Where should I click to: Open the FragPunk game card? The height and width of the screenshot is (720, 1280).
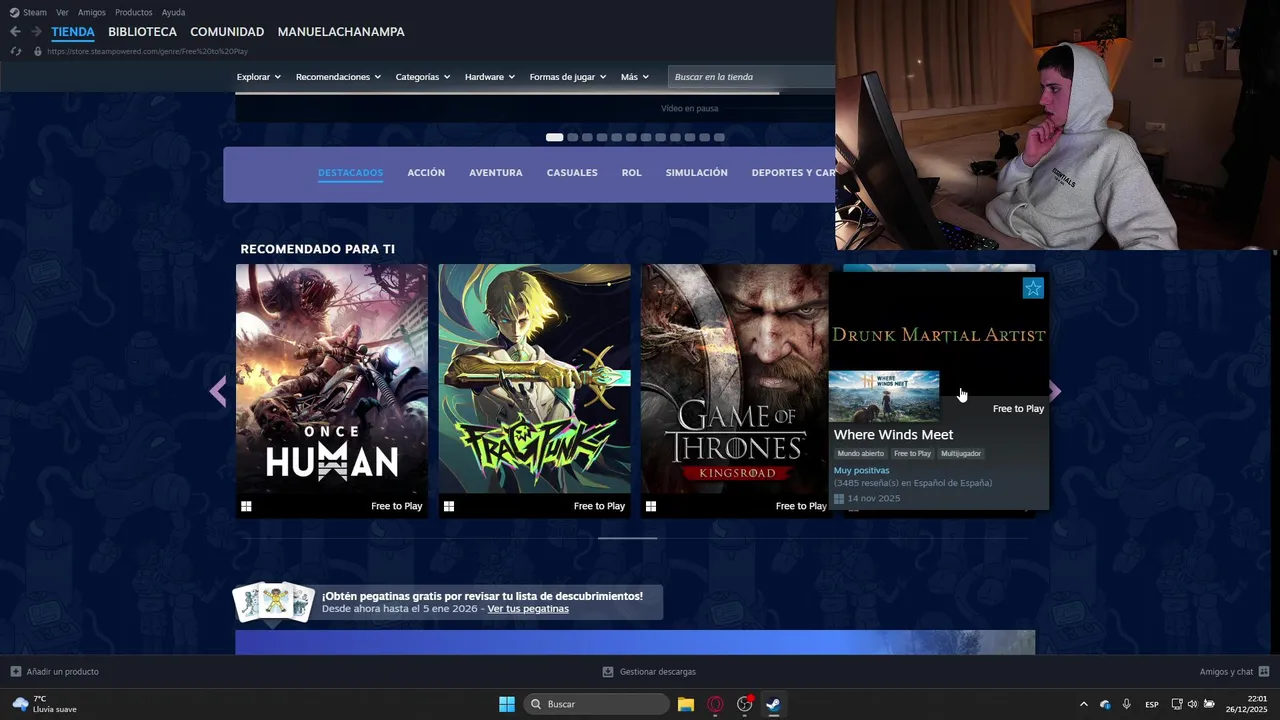(x=535, y=391)
